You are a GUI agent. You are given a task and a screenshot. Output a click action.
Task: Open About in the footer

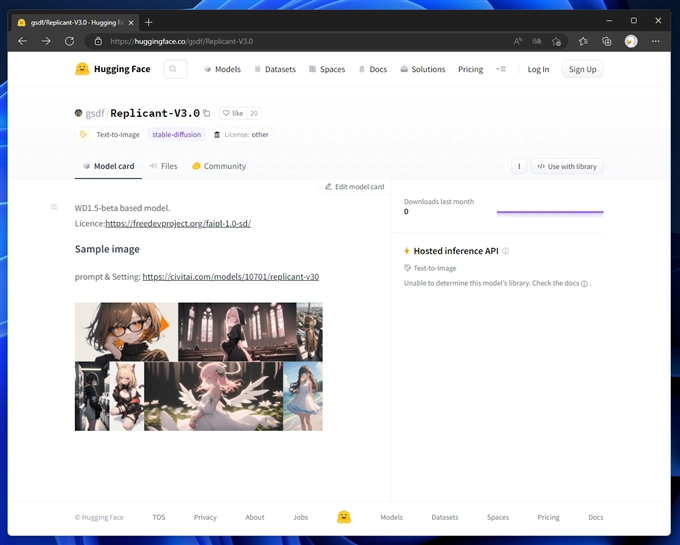pos(255,517)
